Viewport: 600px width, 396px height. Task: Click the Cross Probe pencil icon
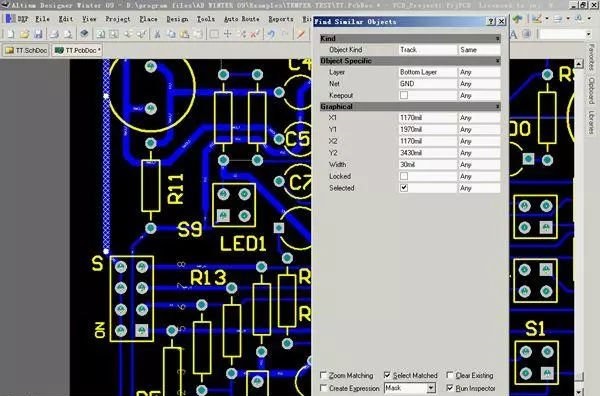301,34
